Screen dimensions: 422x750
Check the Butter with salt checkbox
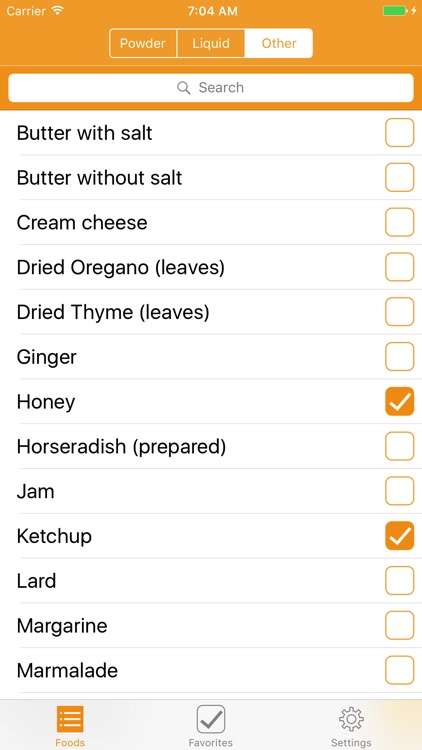[400, 132]
